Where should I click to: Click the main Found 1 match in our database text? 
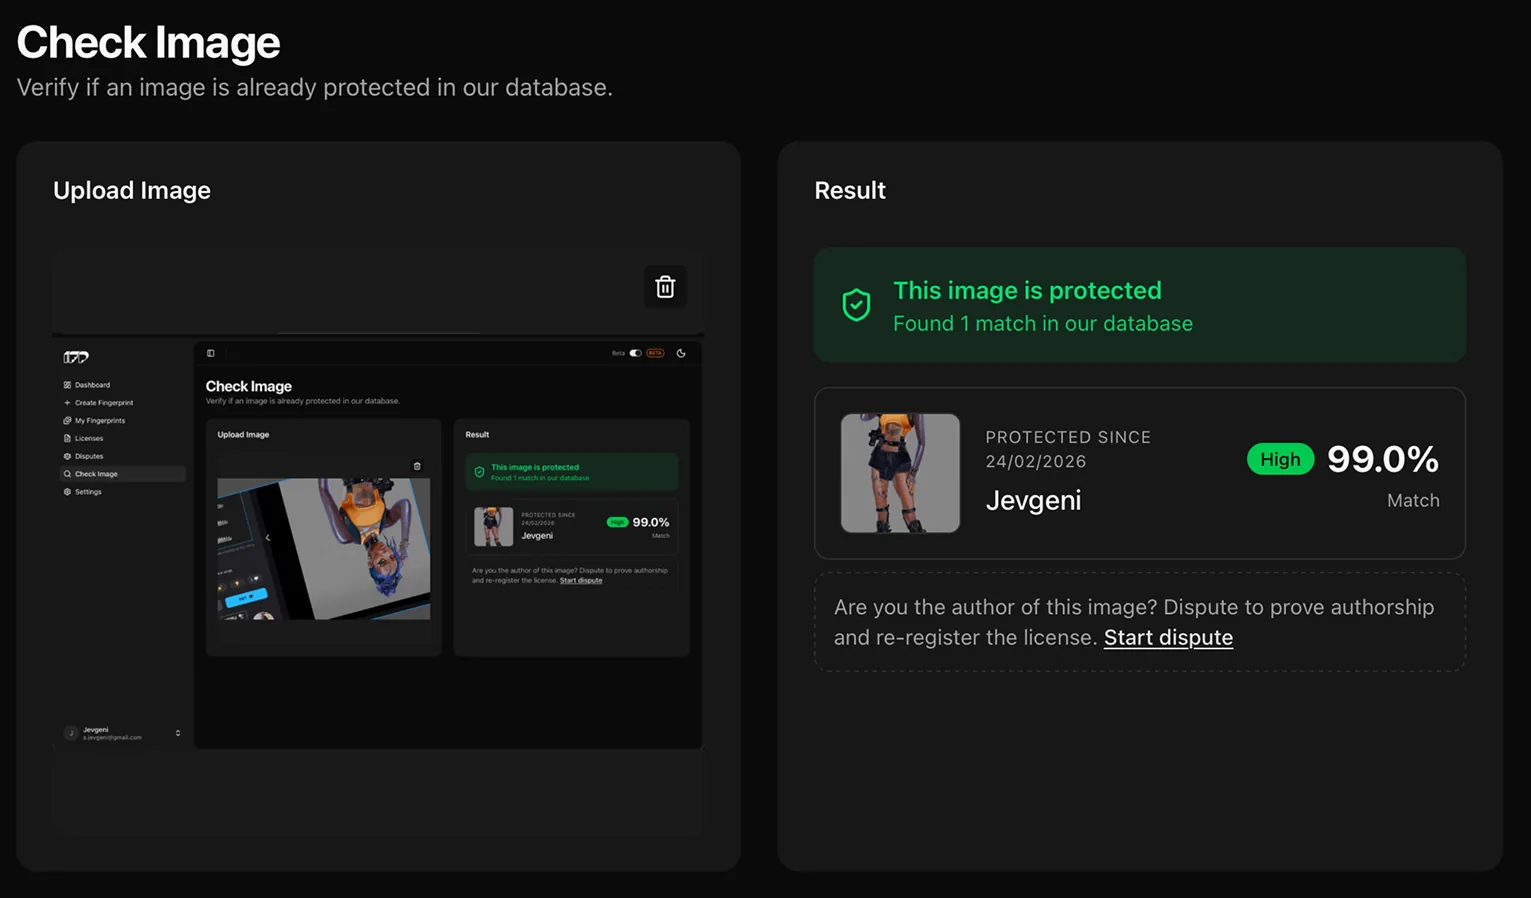[1043, 324]
